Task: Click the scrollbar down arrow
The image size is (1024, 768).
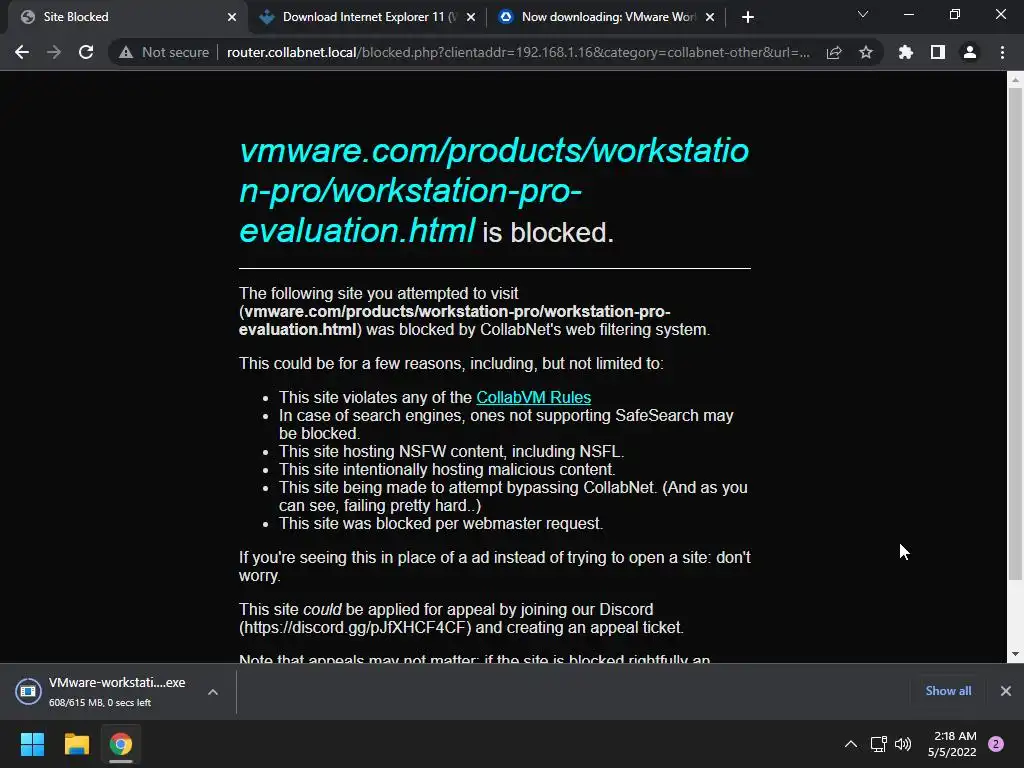Action: click(x=1015, y=654)
